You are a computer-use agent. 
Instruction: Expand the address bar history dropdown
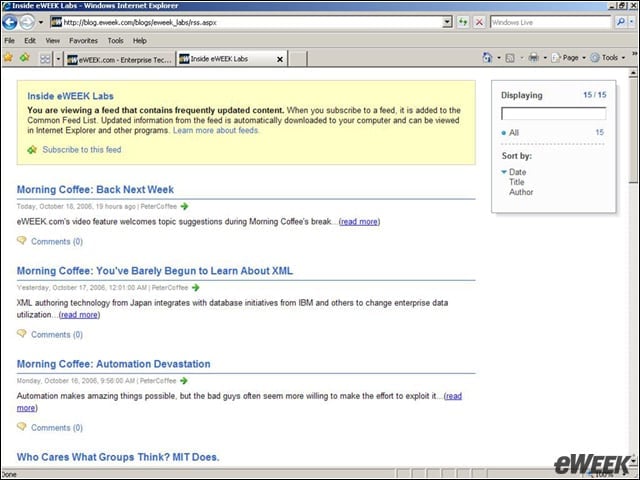point(448,22)
